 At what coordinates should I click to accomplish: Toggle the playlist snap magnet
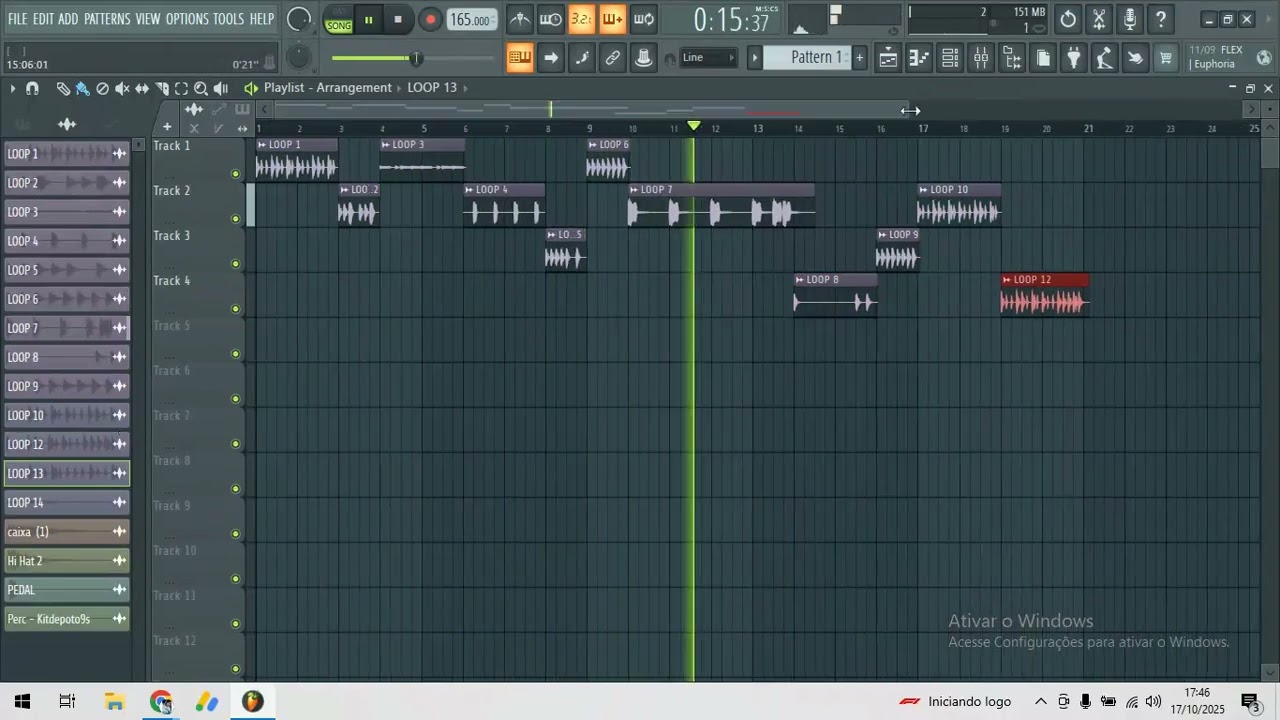click(x=32, y=89)
